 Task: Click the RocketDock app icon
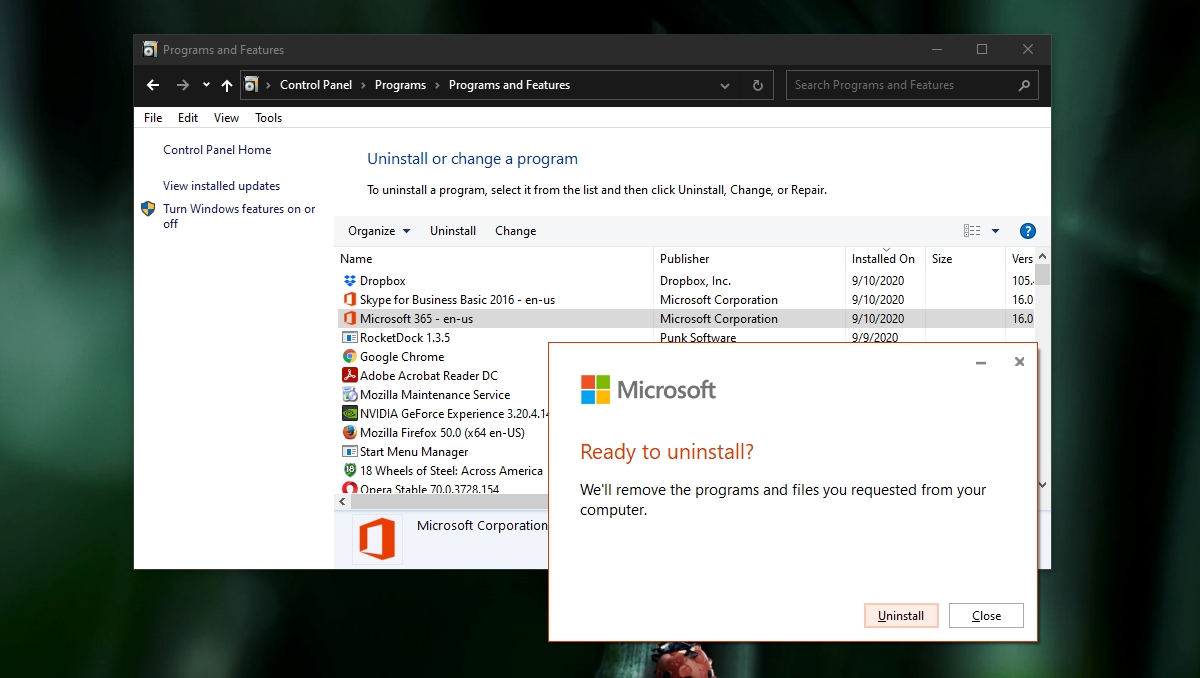pyautogui.click(x=350, y=338)
